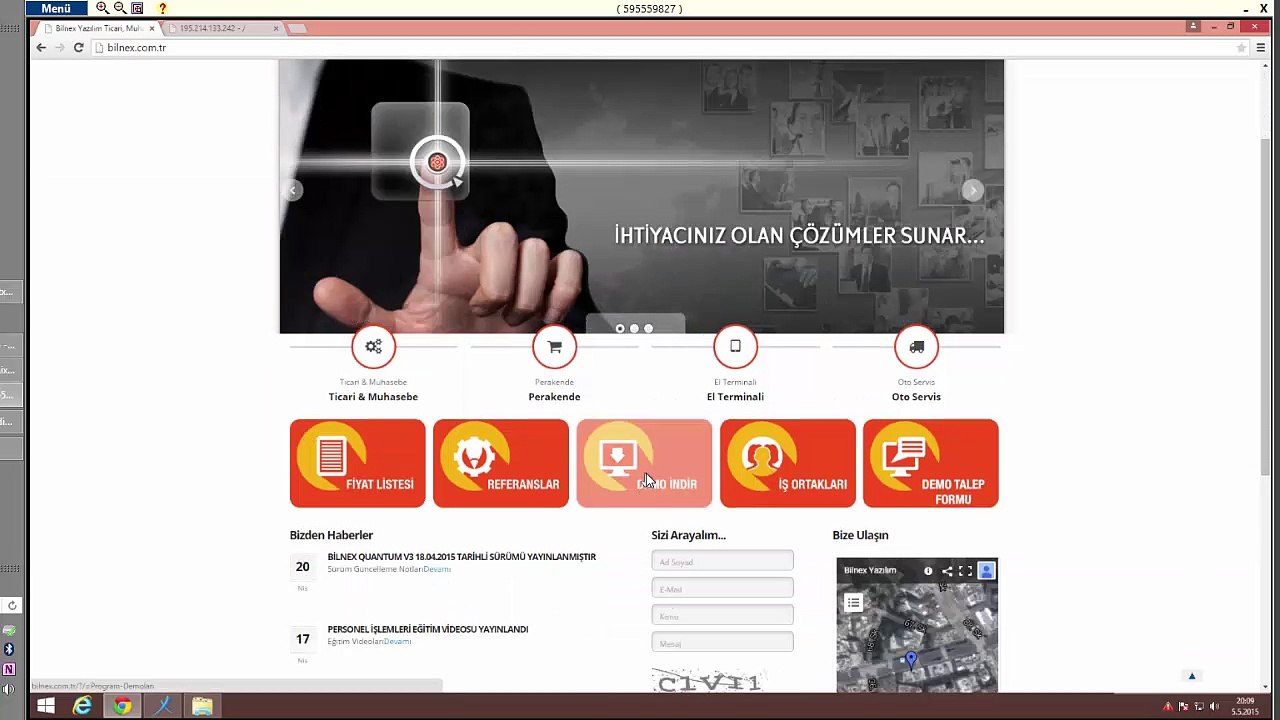This screenshot has height=720, width=1280.
Task: Click the Ticari & Muhasebe gears icon
Action: click(373, 347)
